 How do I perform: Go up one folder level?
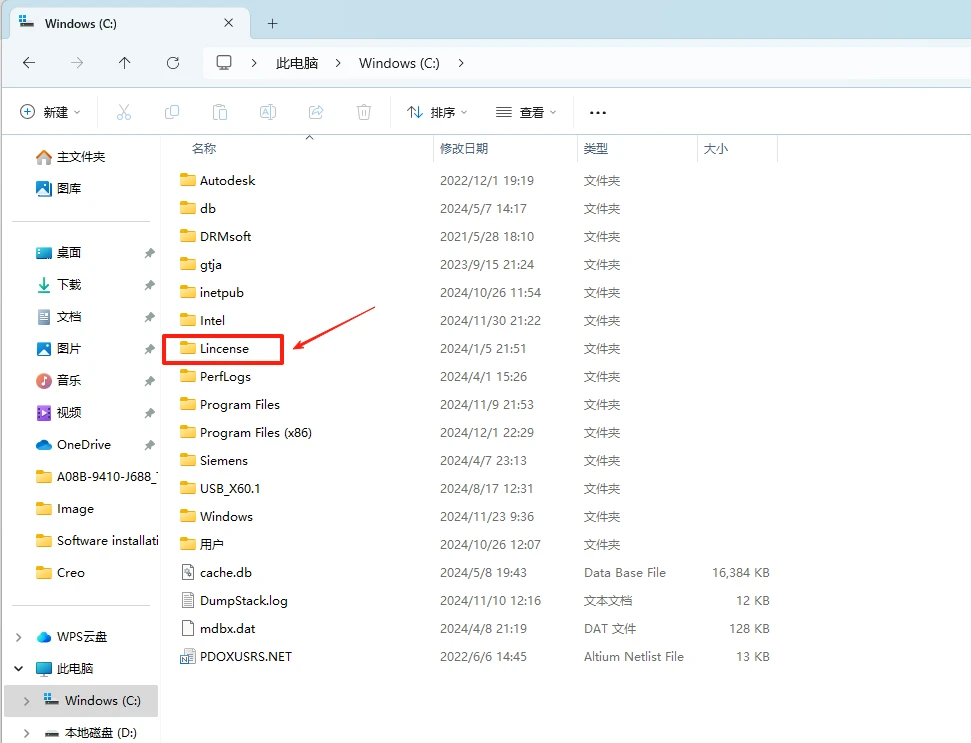point(124,63)
